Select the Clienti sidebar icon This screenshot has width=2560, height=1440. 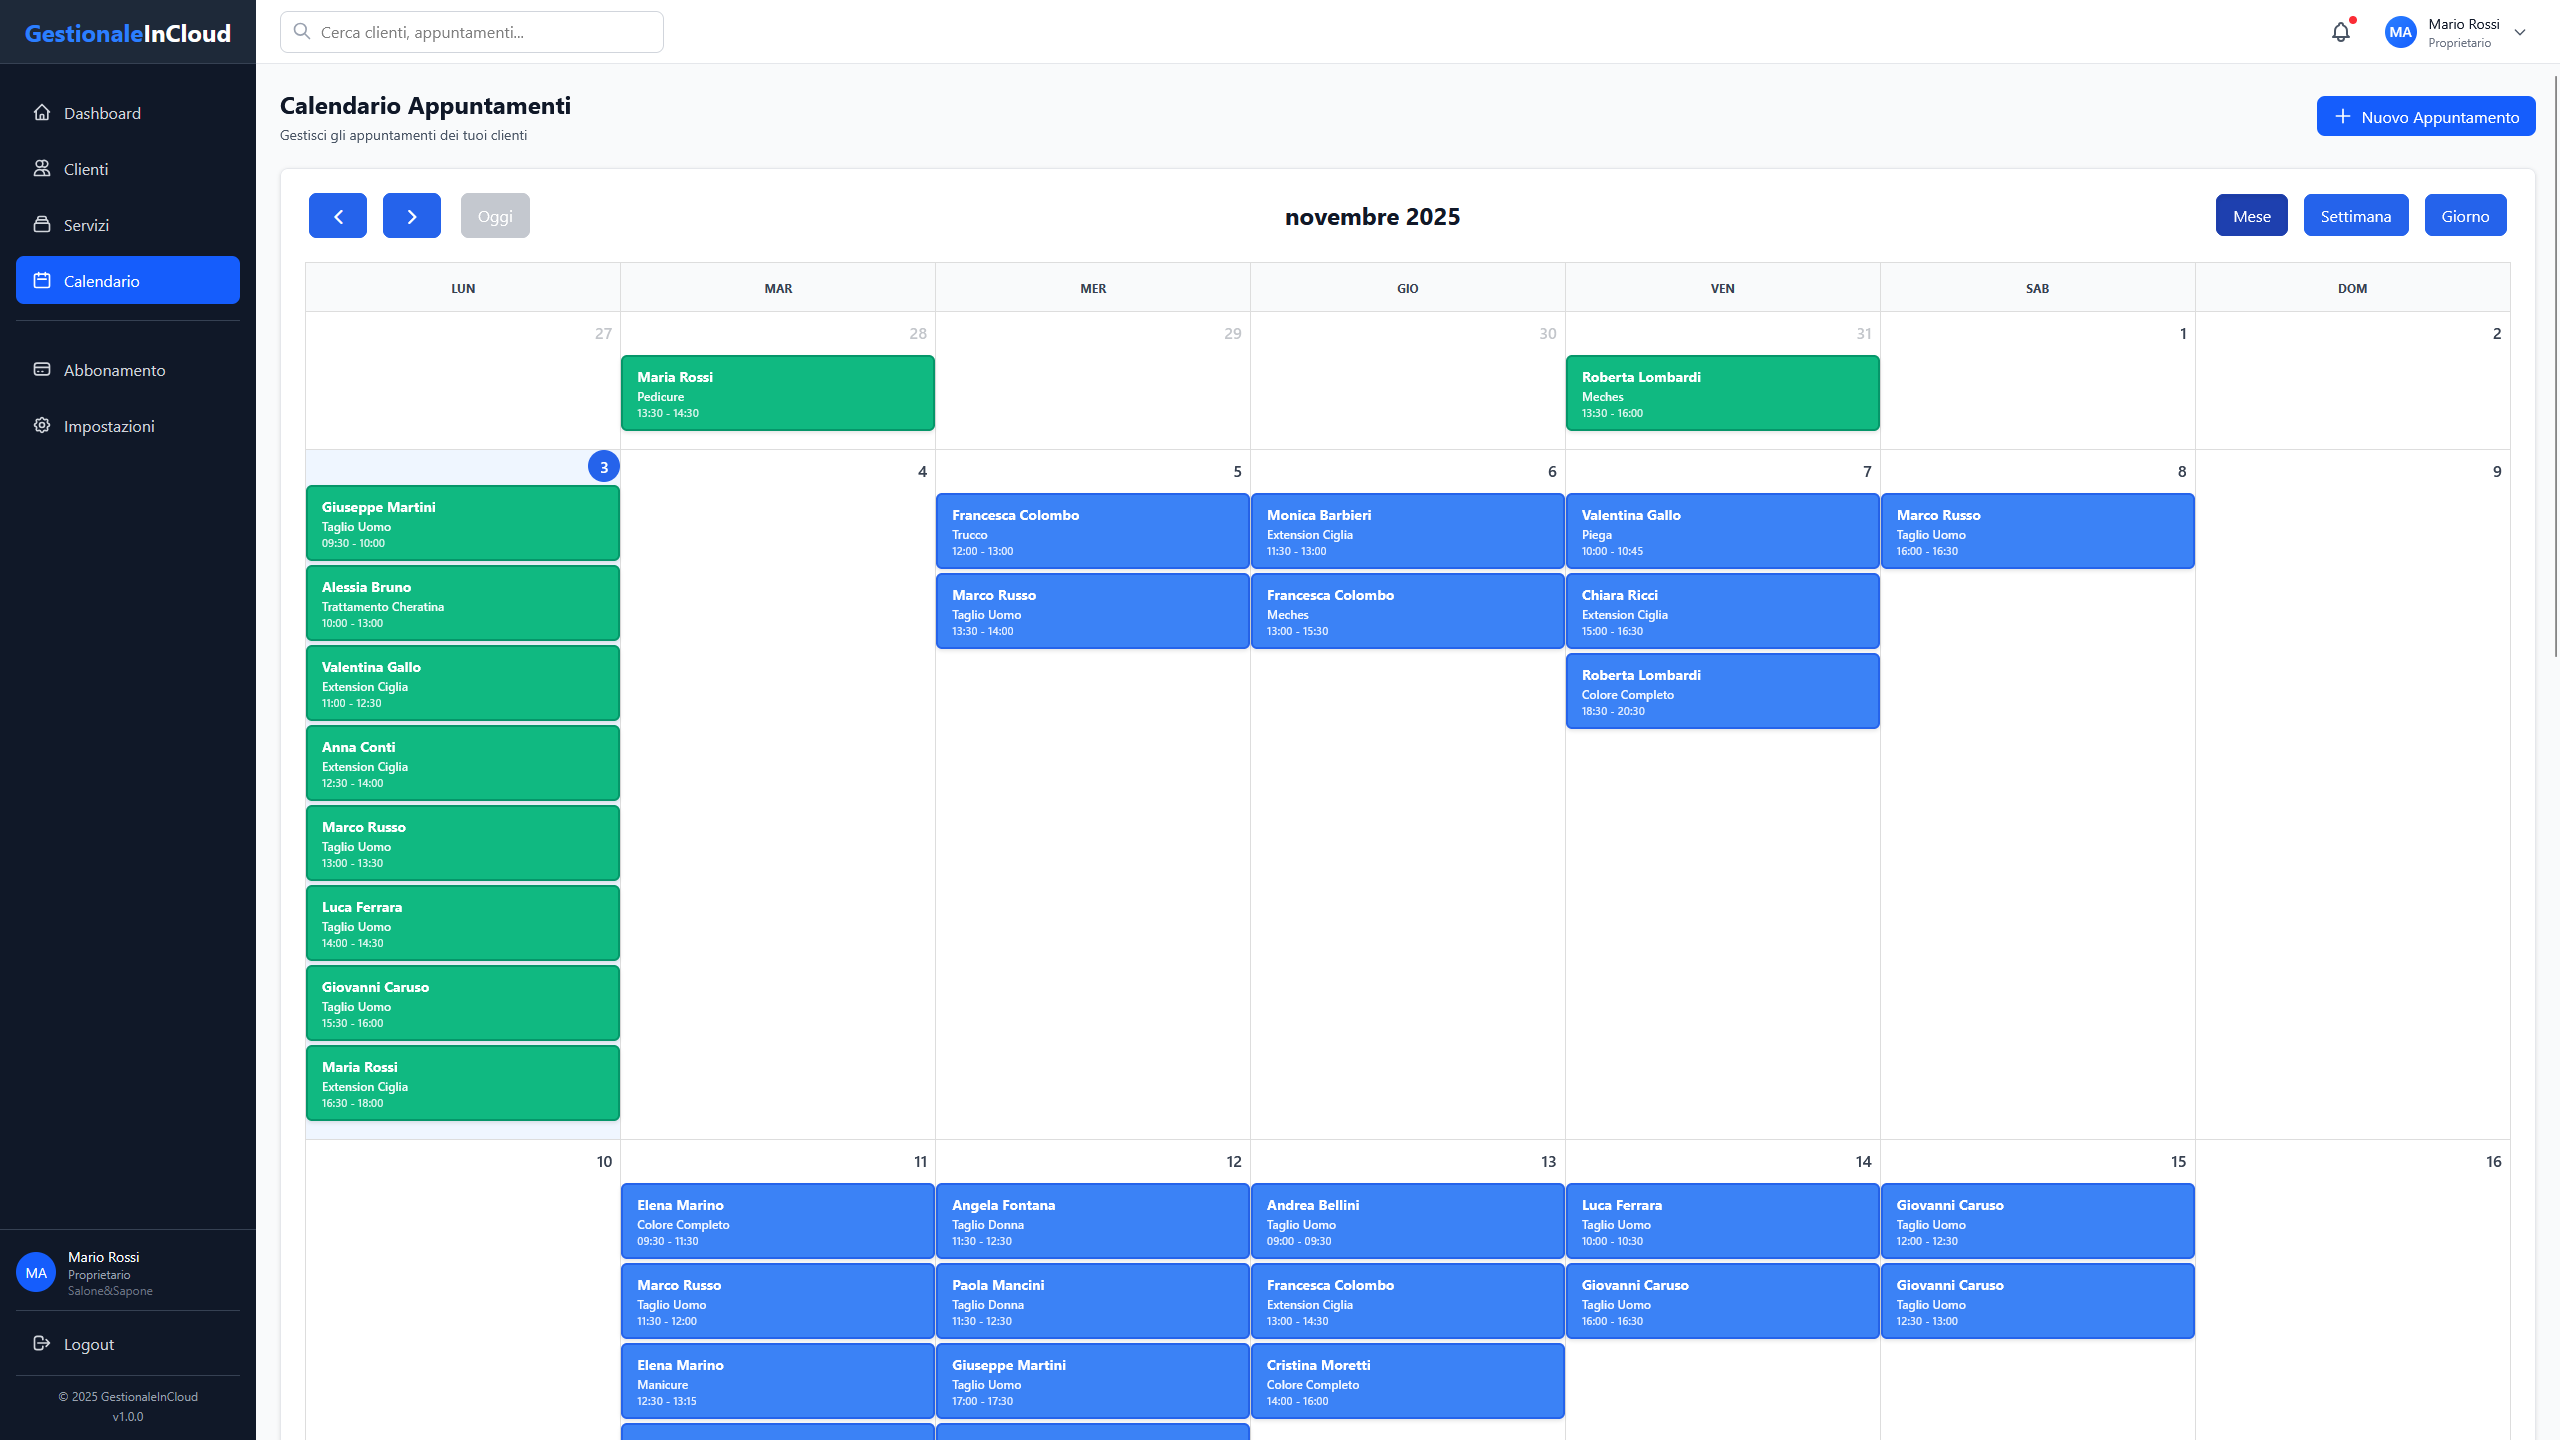coord(41,169)
